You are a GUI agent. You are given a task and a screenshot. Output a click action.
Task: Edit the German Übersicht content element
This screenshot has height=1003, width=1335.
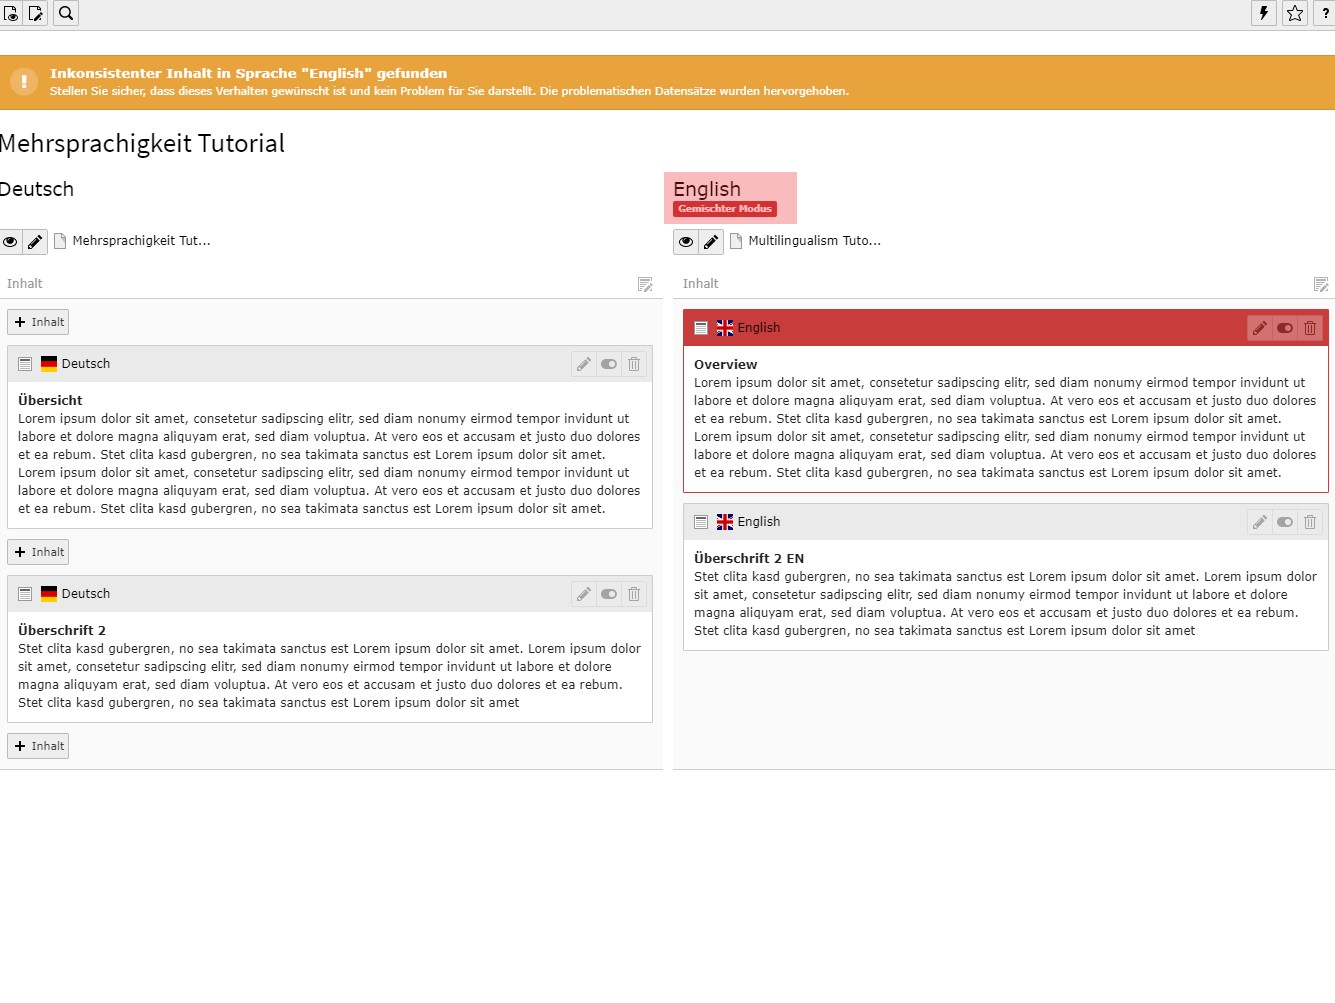pyautogui.click(x=584, y=364)
